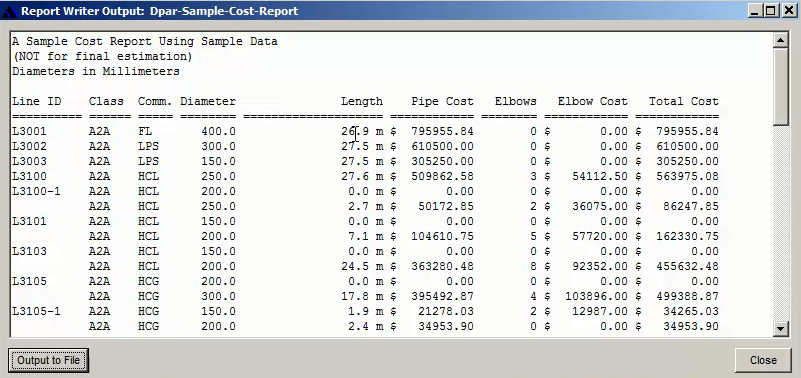Click the empty scrollbar track below thumb
The width and height of the screenshot is (801, 378).
(781, 222)
